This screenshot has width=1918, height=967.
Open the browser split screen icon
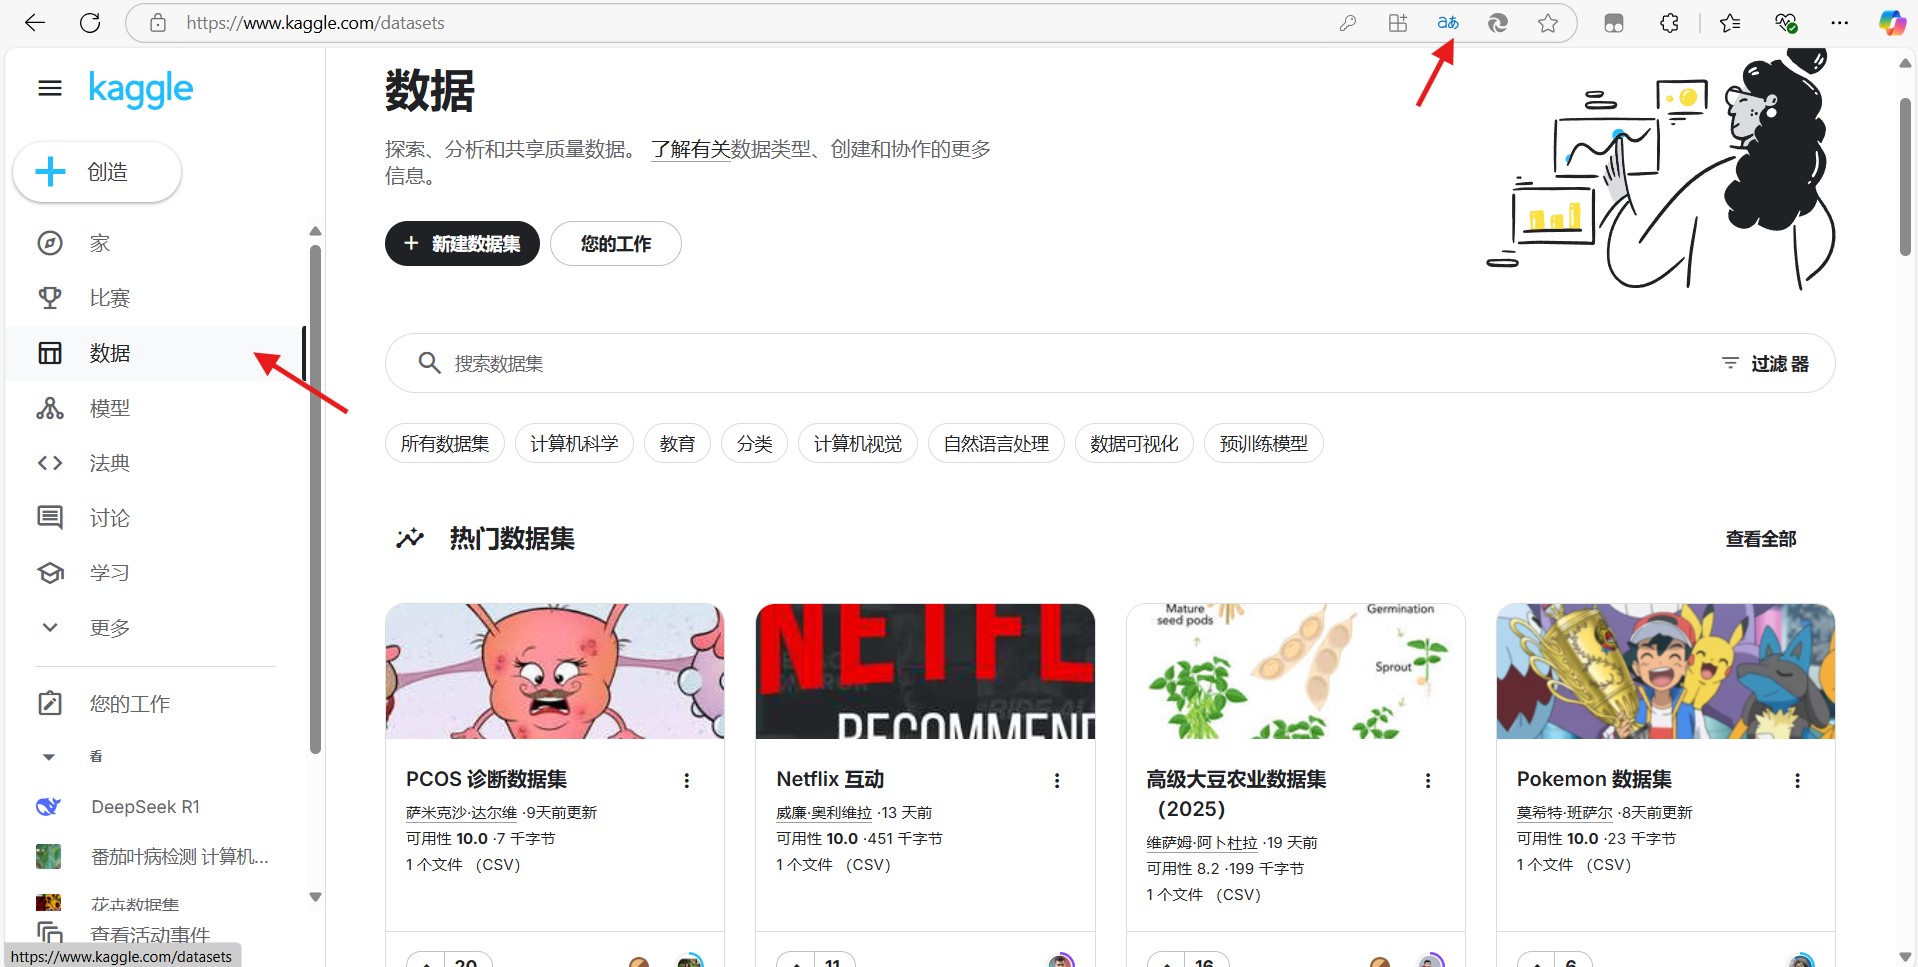click(x=1398, y=23)
